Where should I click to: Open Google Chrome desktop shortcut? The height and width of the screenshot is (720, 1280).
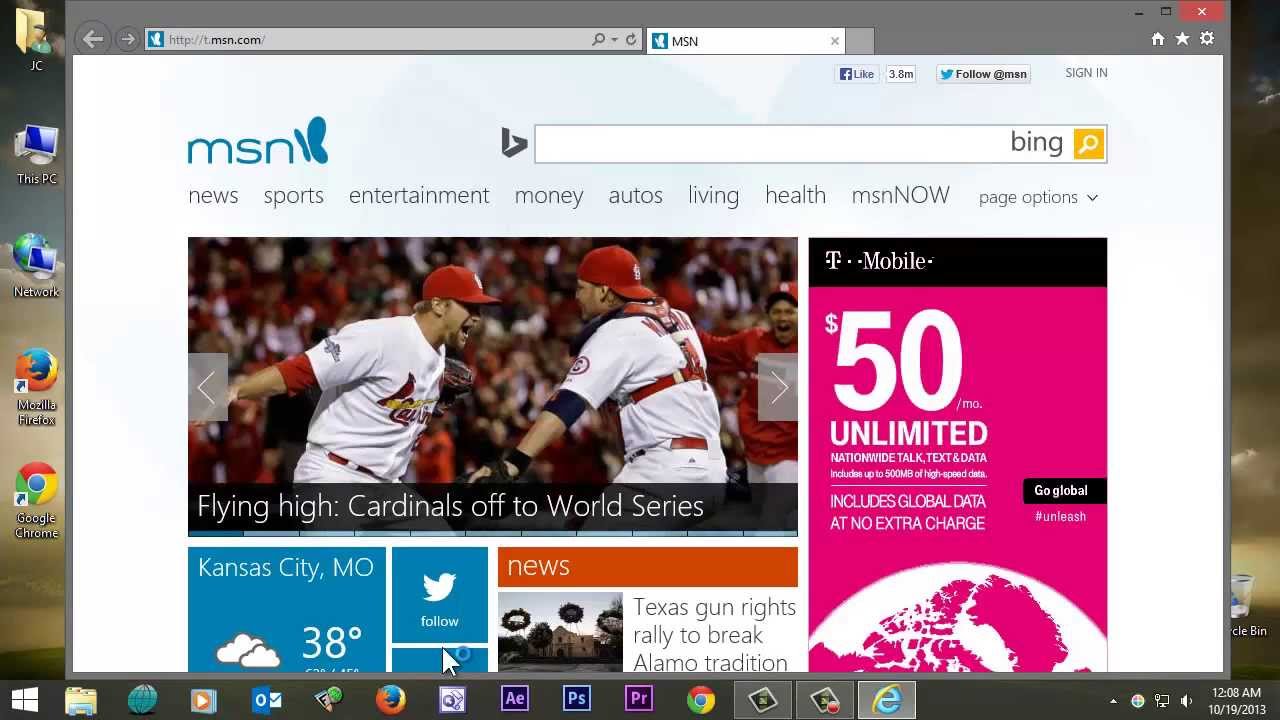[36, 501]
